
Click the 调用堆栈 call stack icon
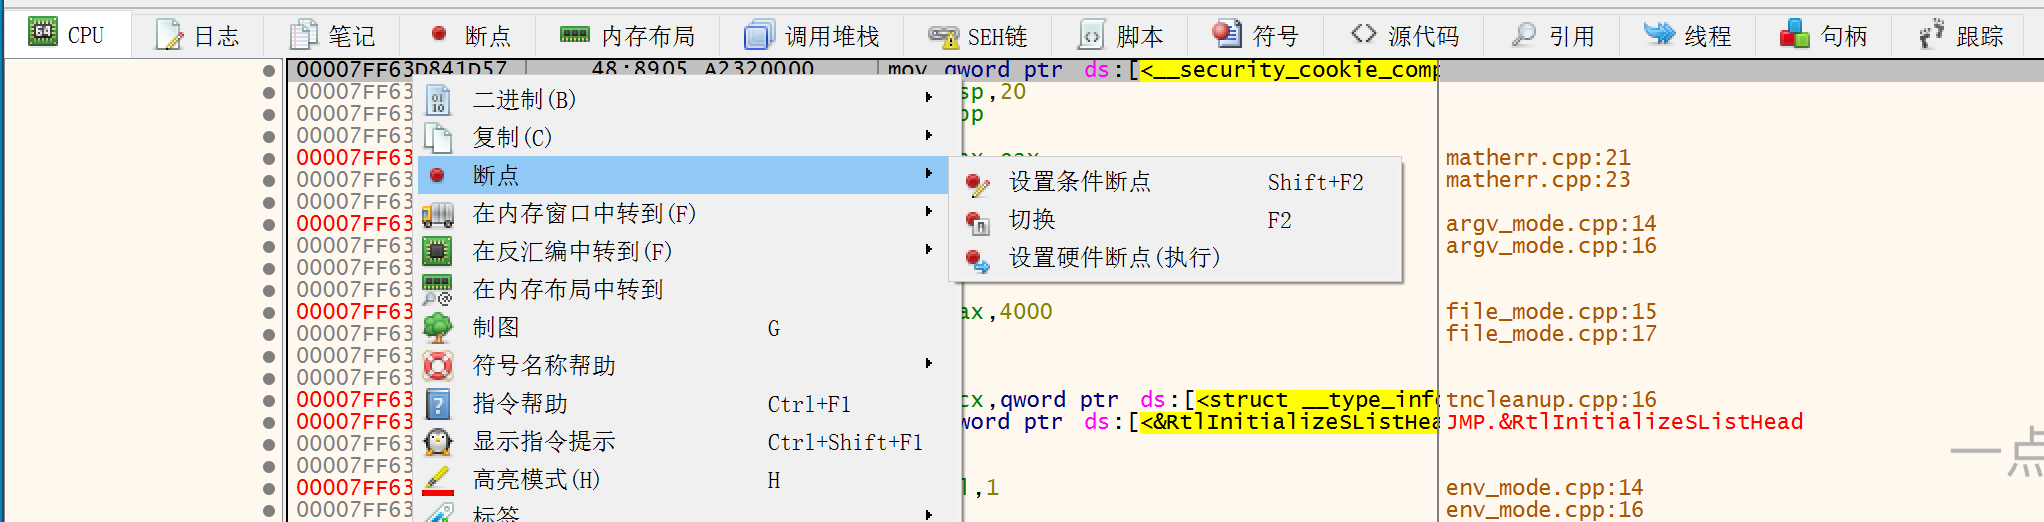click(759, 36)
